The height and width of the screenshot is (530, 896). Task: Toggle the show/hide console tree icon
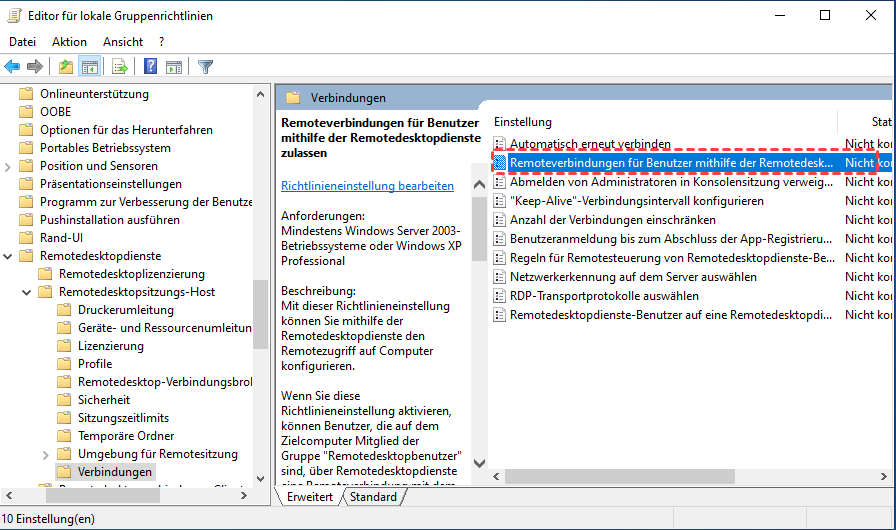pyautogui.click(x=90, y=67)
